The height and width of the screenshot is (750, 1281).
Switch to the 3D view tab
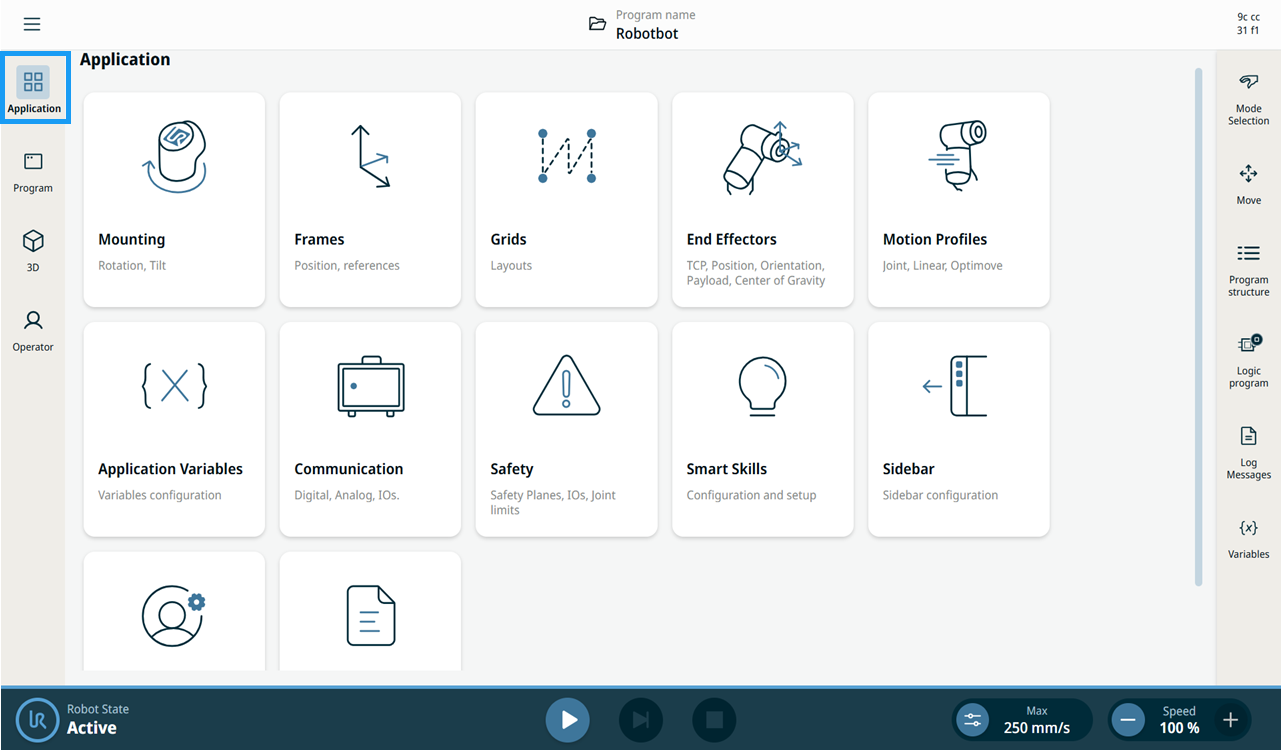33,251
